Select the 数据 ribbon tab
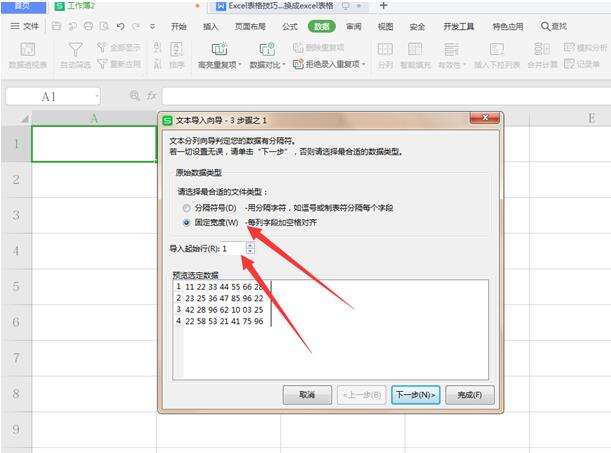Viewport: 611px width, 453px height. point(321,26)
